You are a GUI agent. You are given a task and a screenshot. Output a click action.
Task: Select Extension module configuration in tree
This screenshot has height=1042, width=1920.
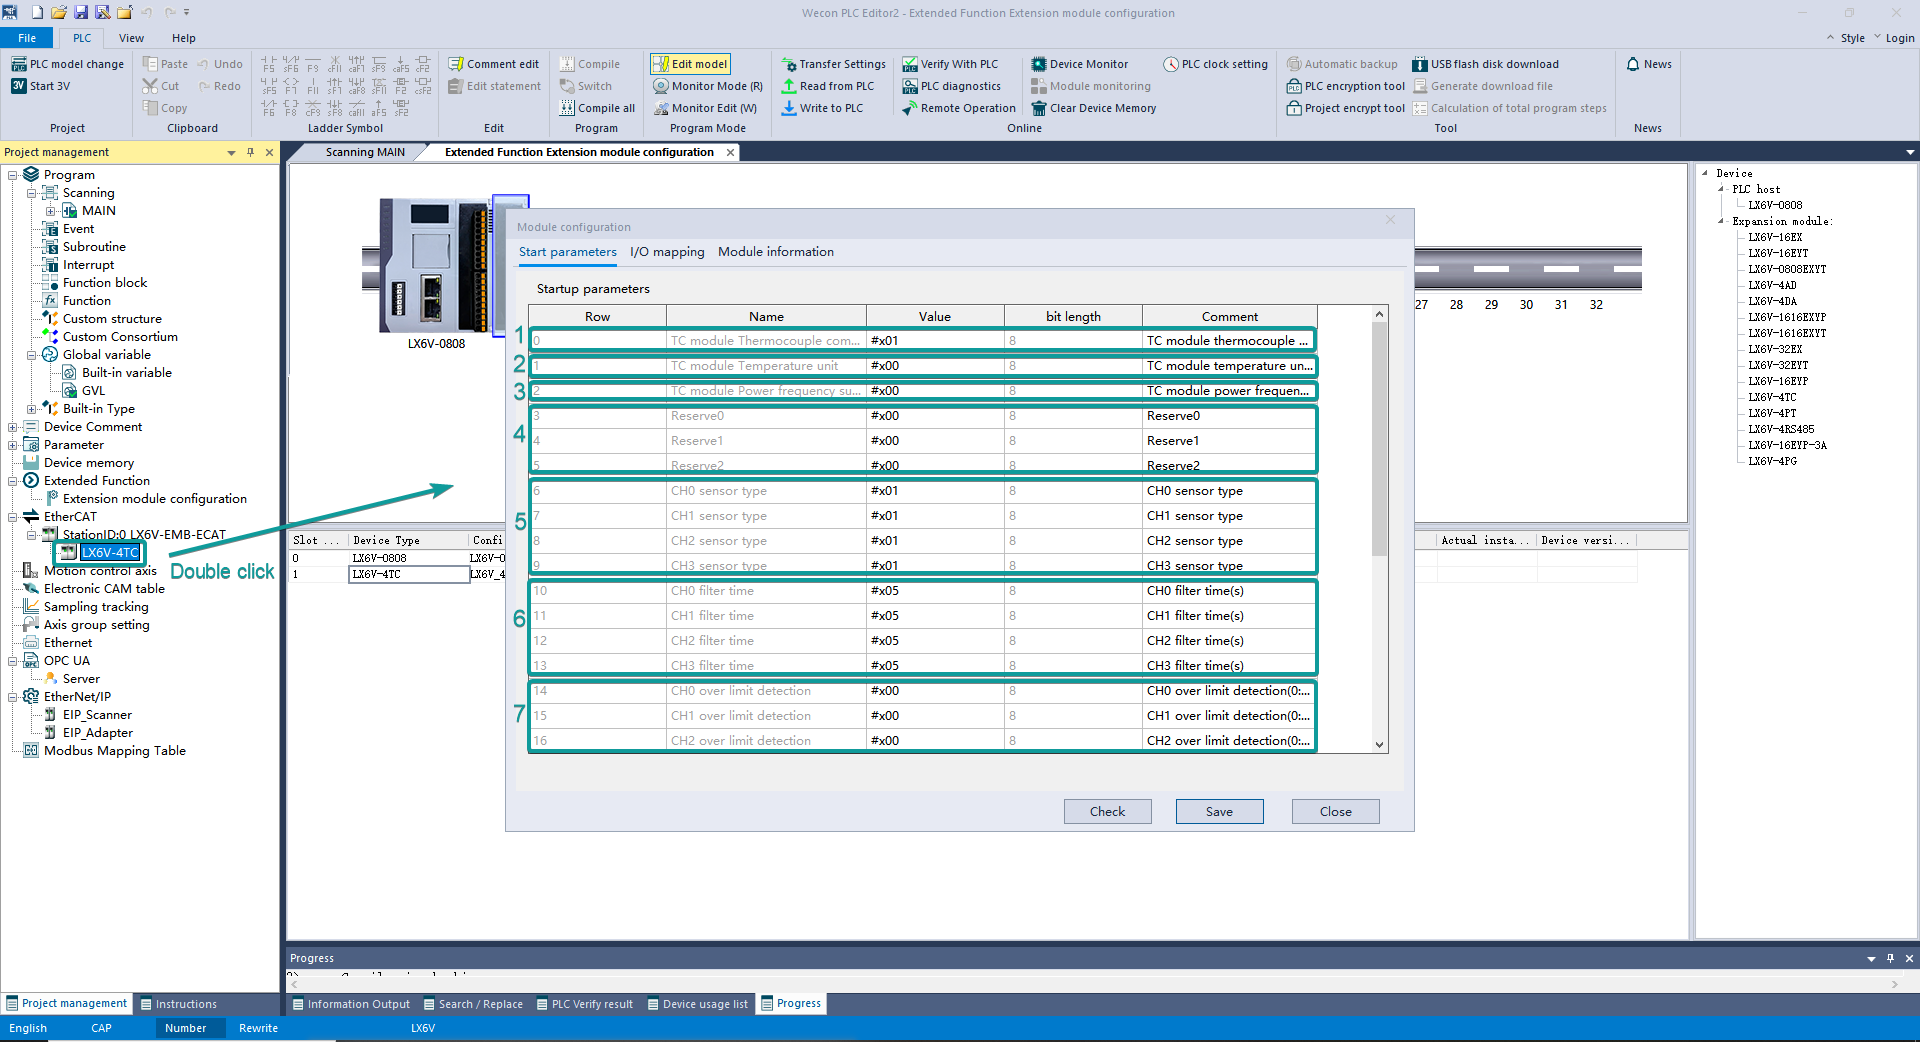point(154,499)
